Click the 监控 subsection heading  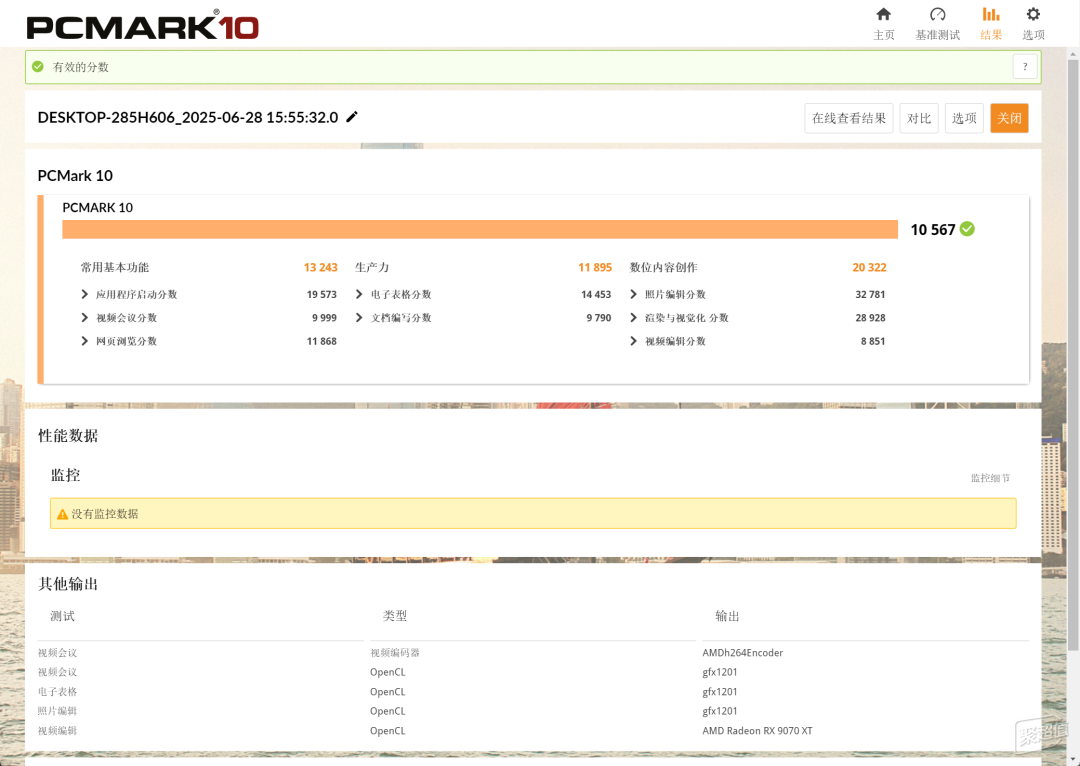tap(65, 475)
